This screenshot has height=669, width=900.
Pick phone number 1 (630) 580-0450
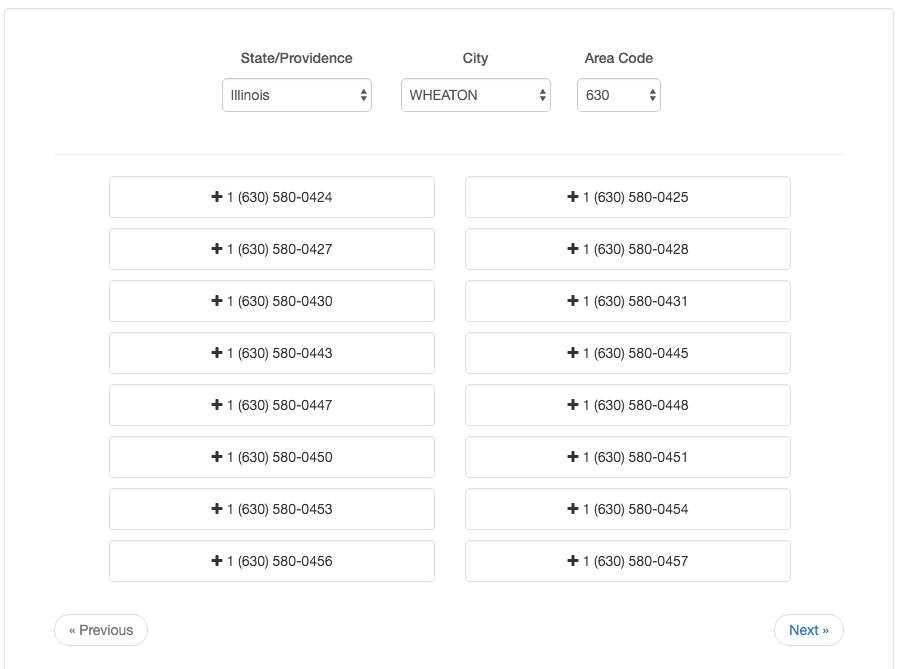pos(272,457)
